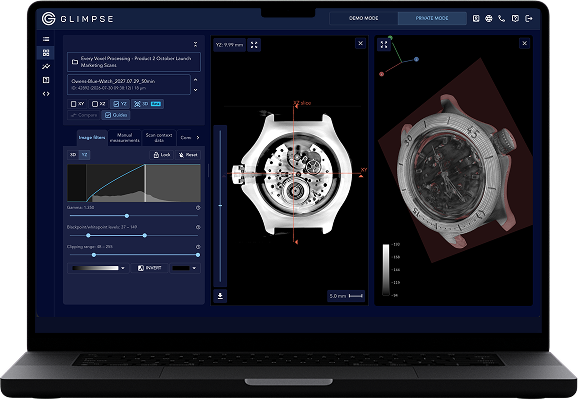Open the colormap gradient dropdown
The height and width of the screenshot is (400, 578).
[x=98, y=268]
